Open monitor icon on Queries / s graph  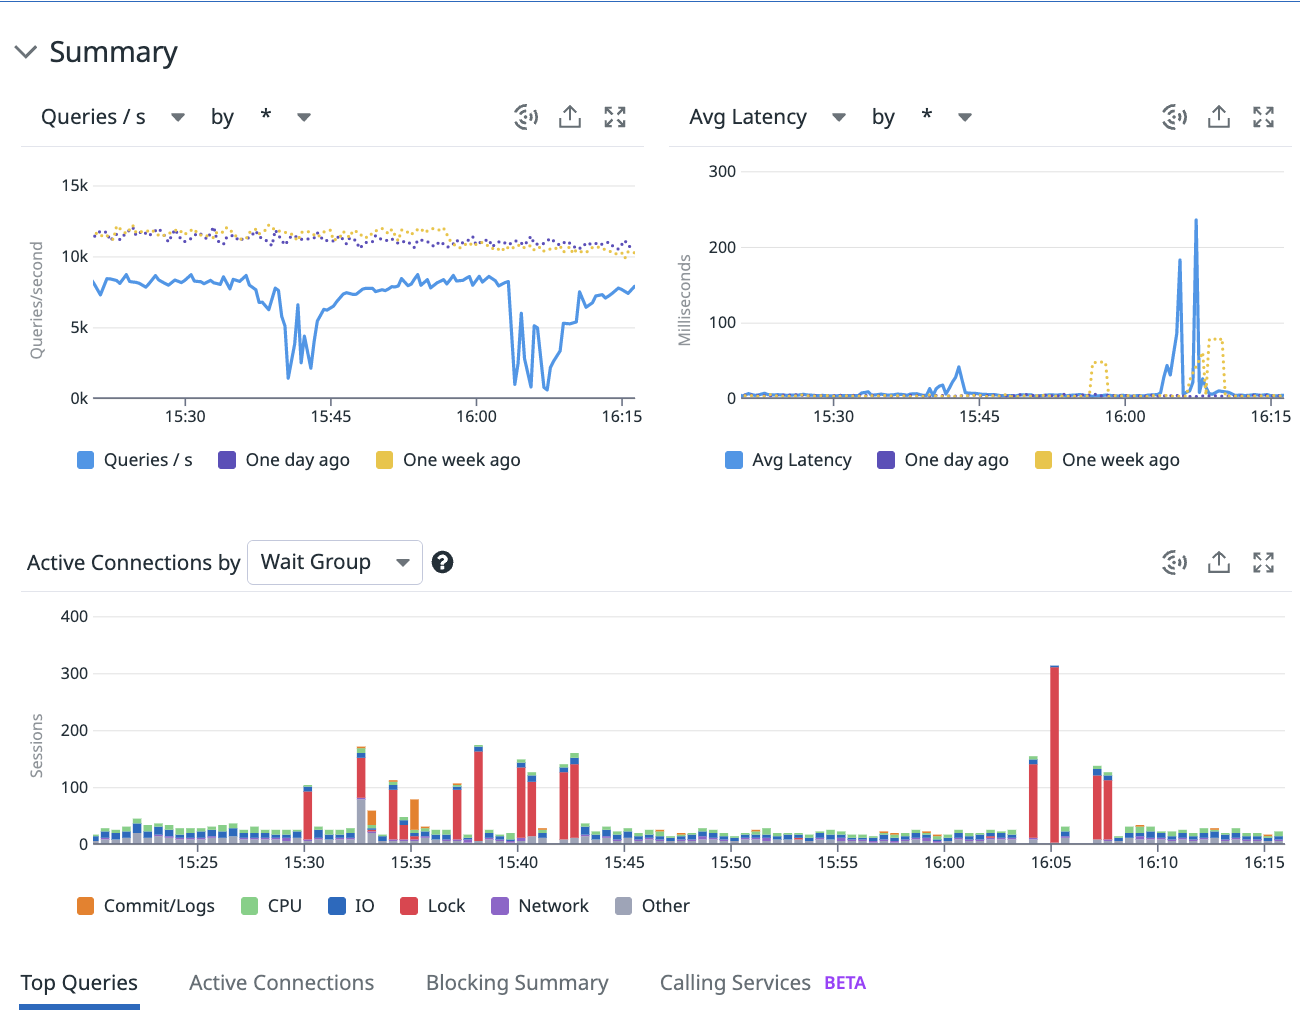pyautogui.click(x=526, y=117)
